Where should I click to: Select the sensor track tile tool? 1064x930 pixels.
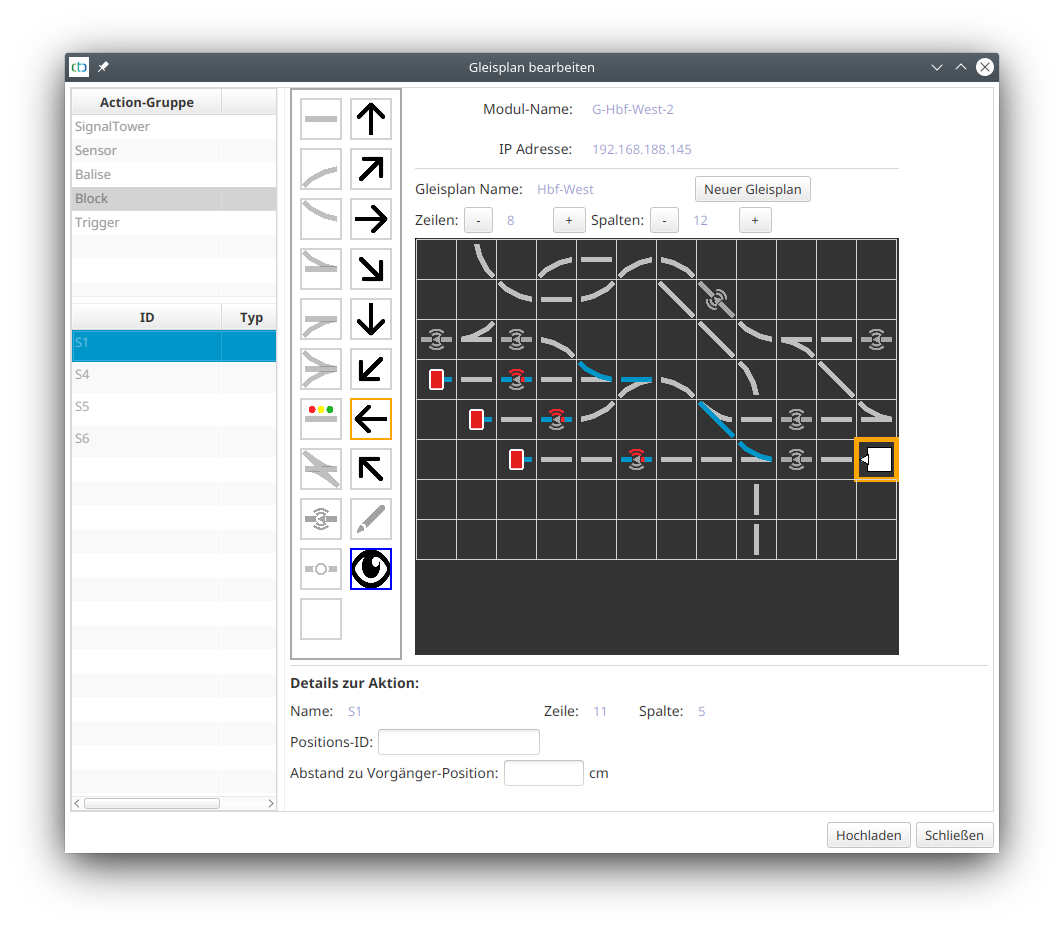320,519
